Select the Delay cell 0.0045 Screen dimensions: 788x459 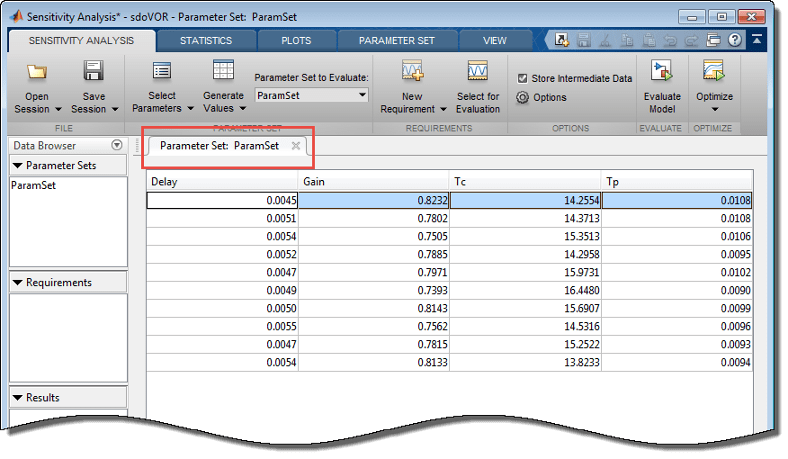tap(222, 201)
